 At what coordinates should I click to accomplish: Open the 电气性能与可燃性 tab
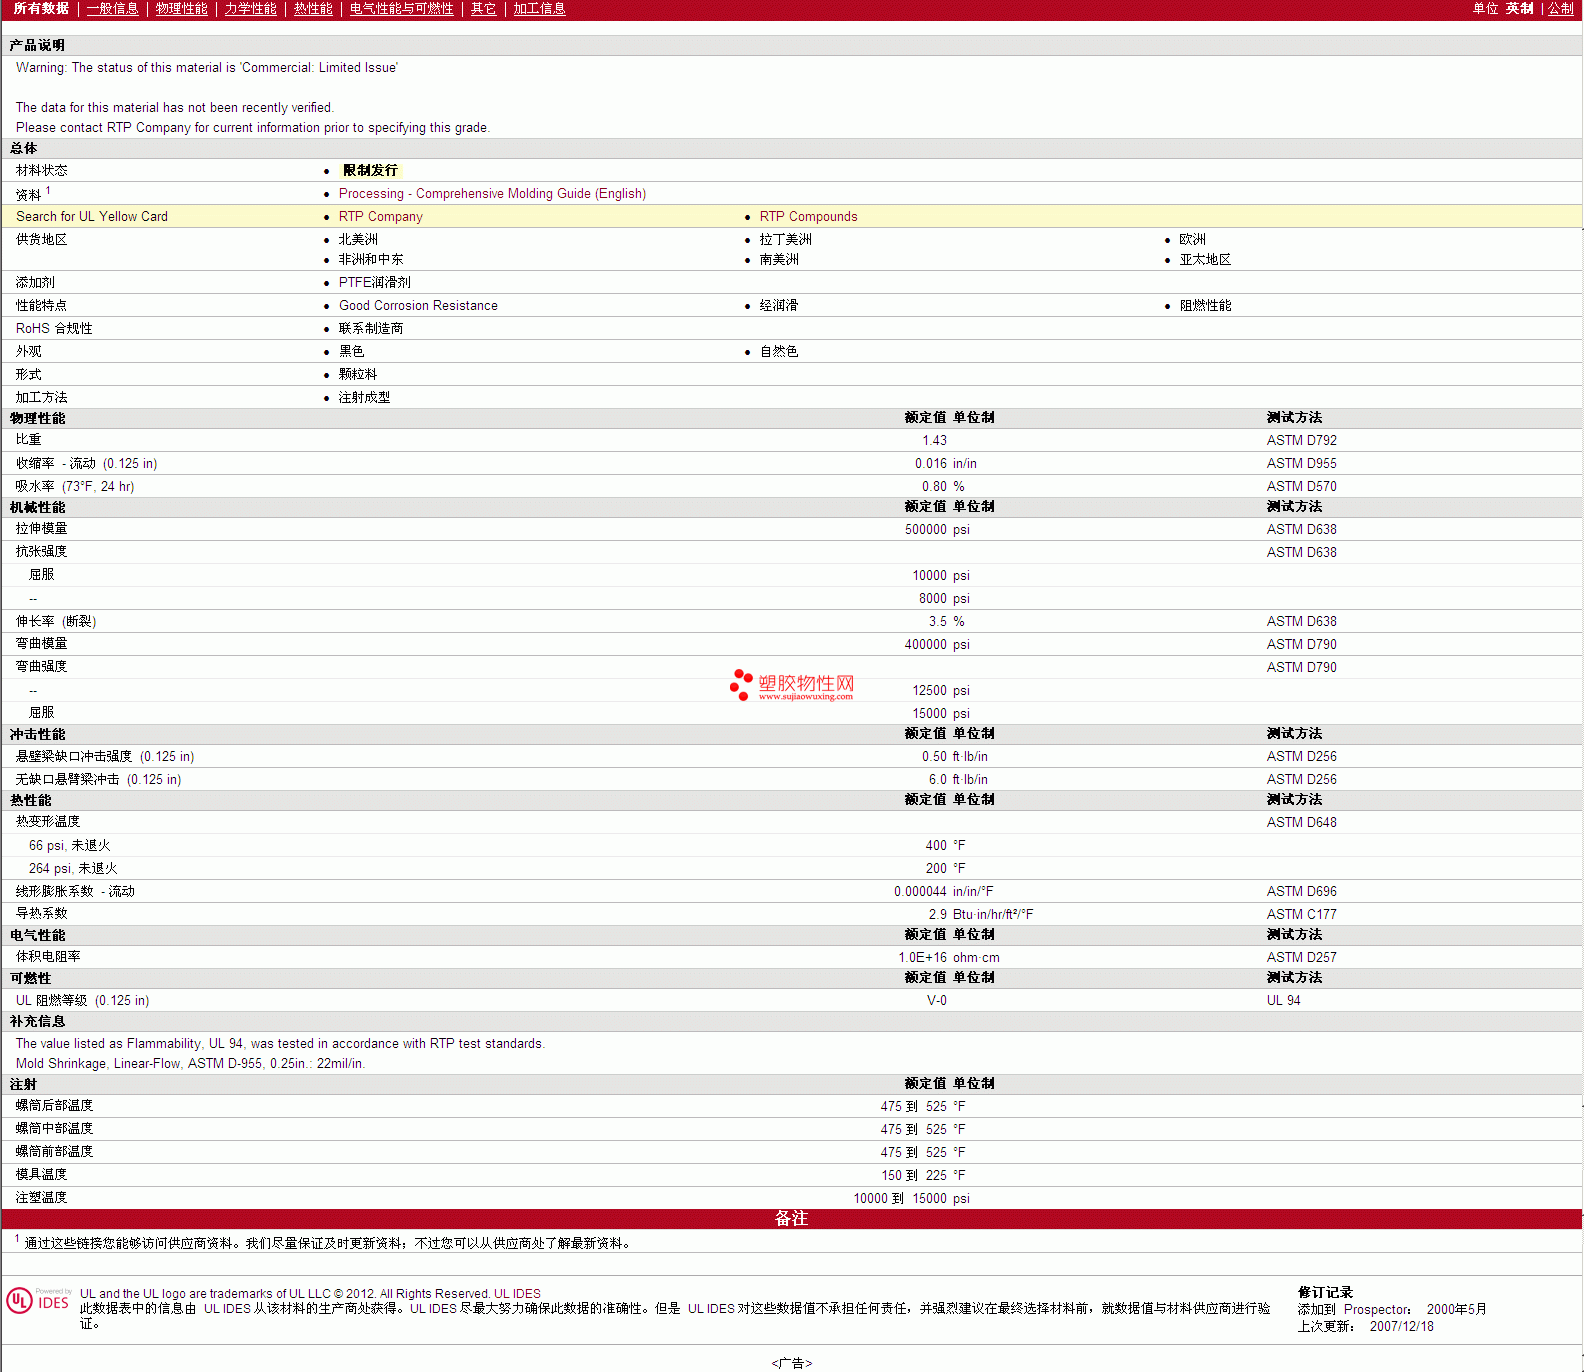[401, 8]
